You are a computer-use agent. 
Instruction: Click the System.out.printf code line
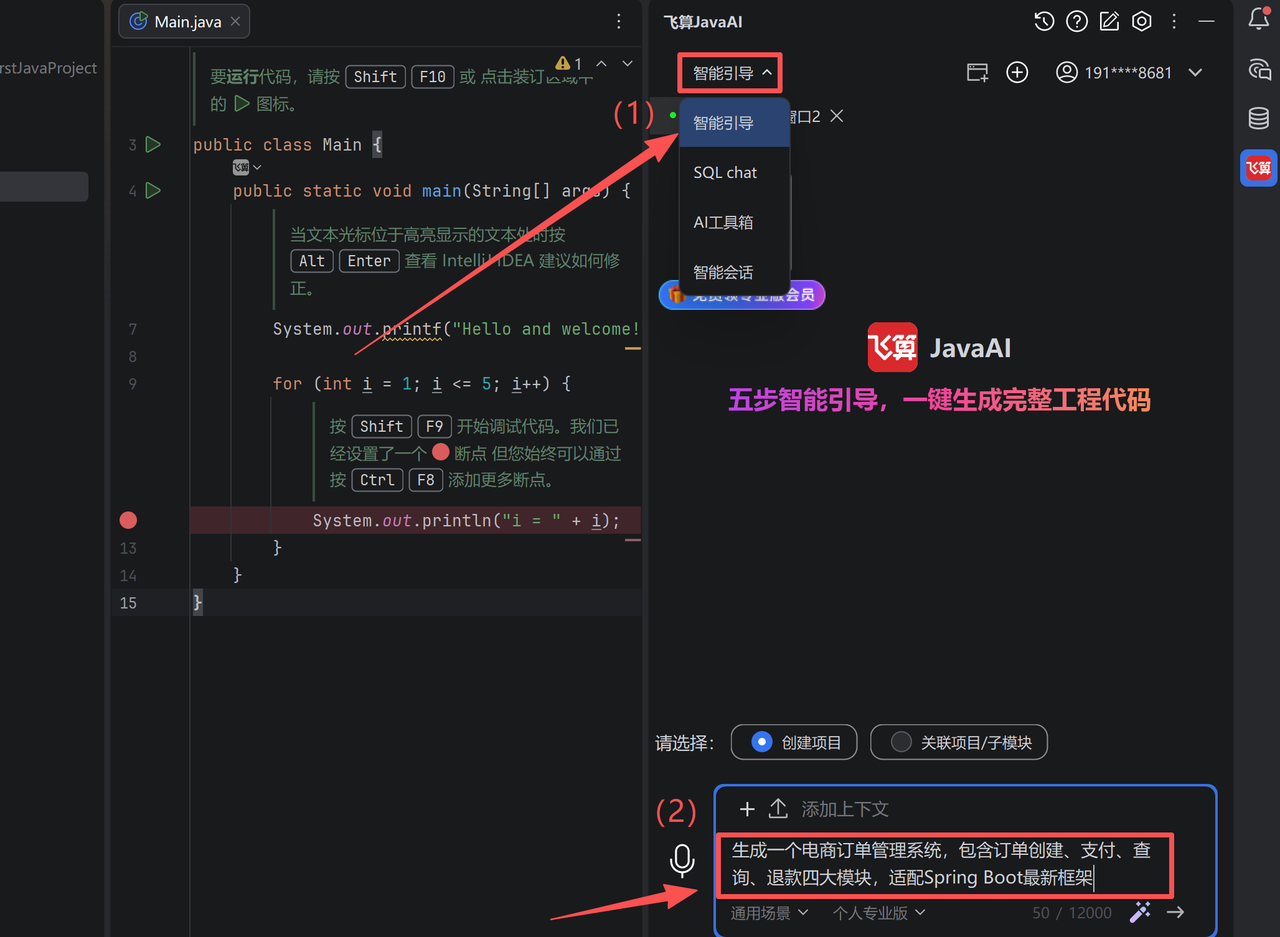click(x=456, y=329)
